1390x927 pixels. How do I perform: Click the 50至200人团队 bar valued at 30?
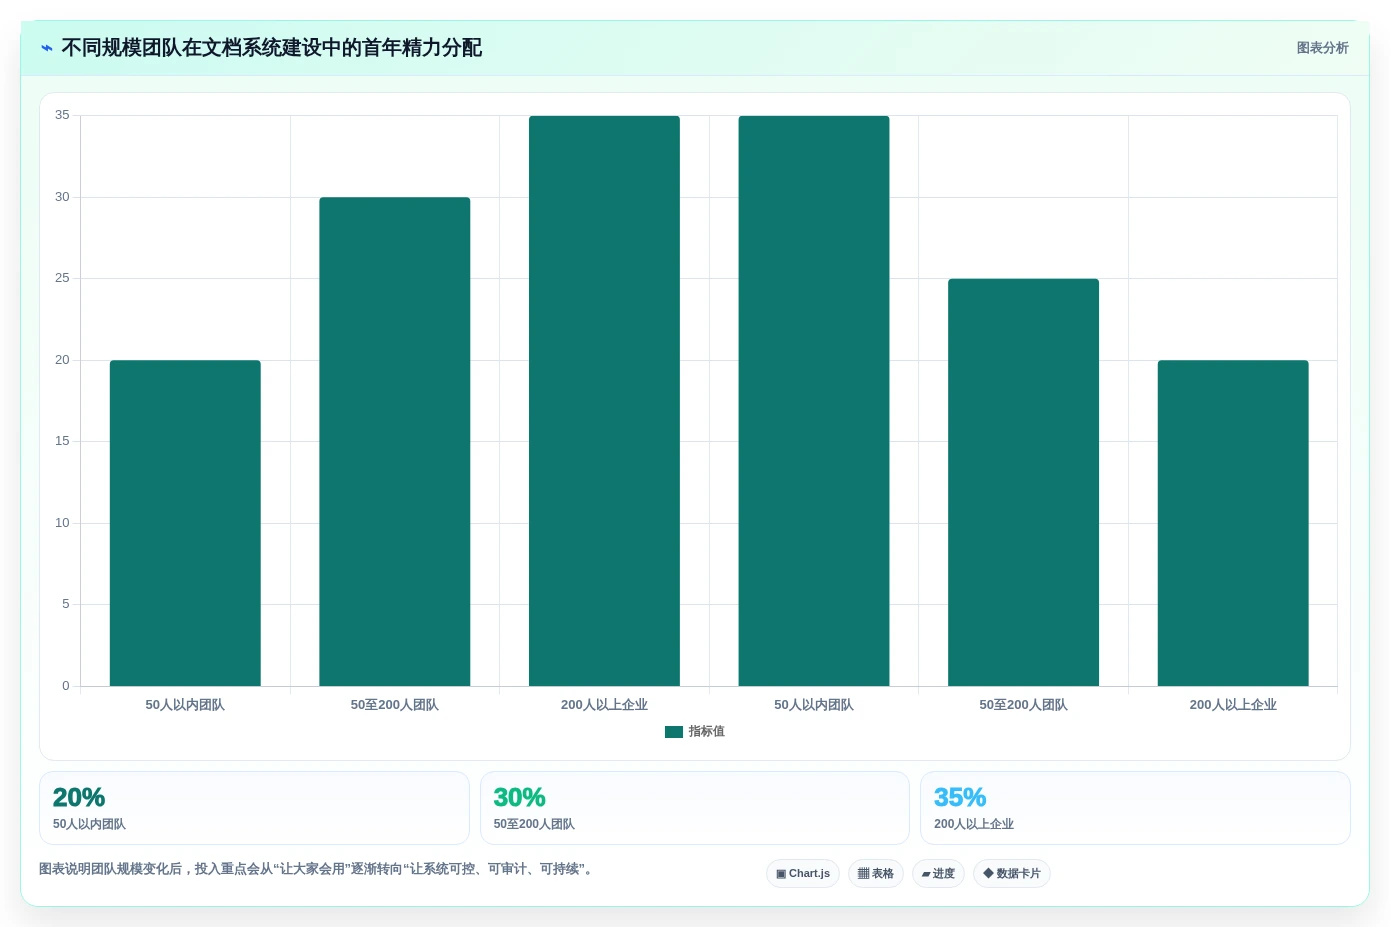[395, 441]
